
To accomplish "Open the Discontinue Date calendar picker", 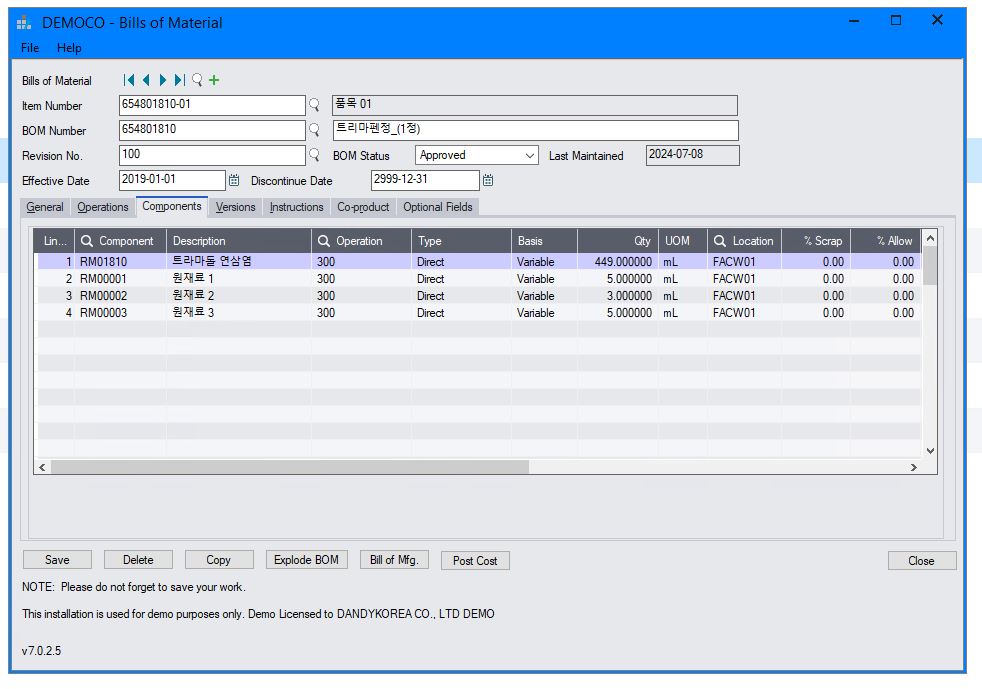I will [488, 180].
